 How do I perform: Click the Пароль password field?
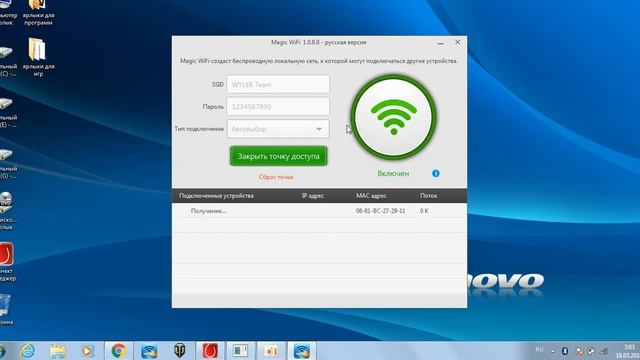tap(278, 107)
